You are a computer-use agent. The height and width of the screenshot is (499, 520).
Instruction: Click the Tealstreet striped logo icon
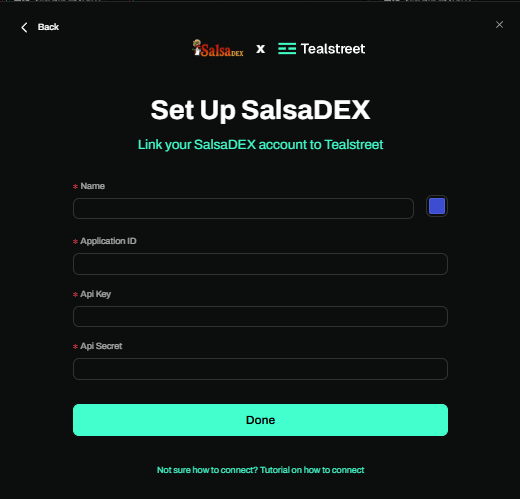point(287,49)
